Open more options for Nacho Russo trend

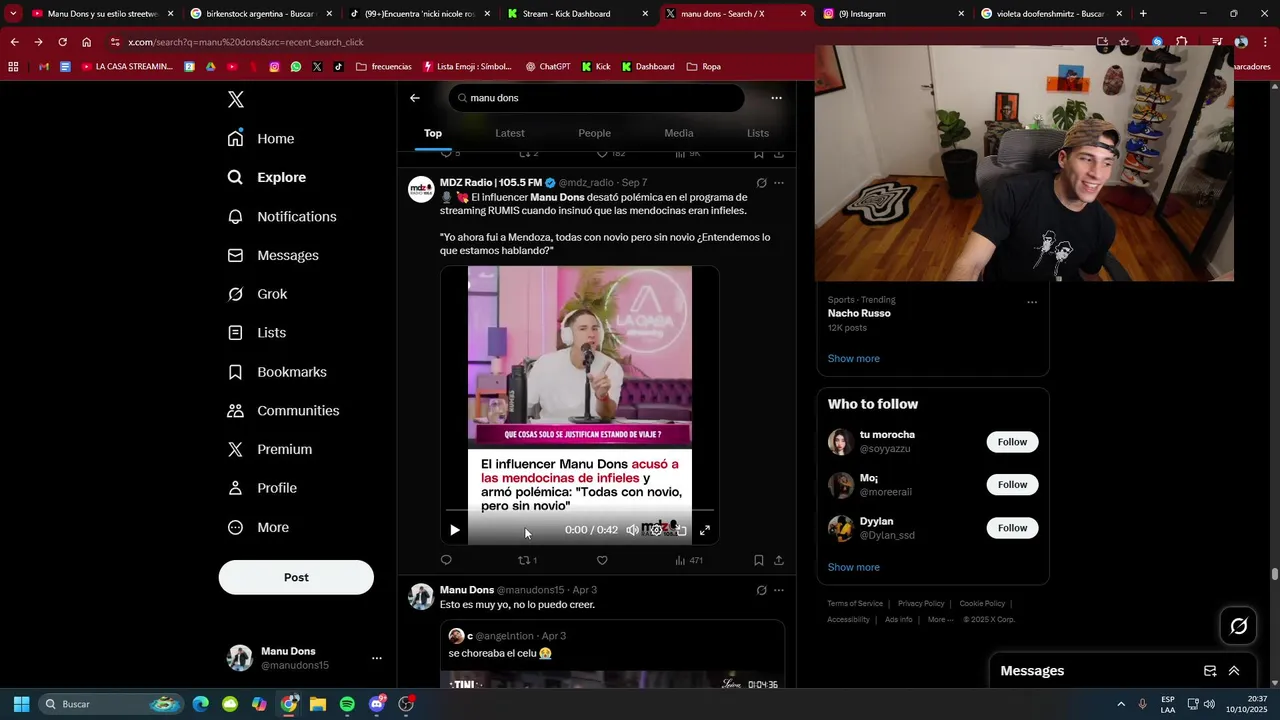coord(1032,302)
